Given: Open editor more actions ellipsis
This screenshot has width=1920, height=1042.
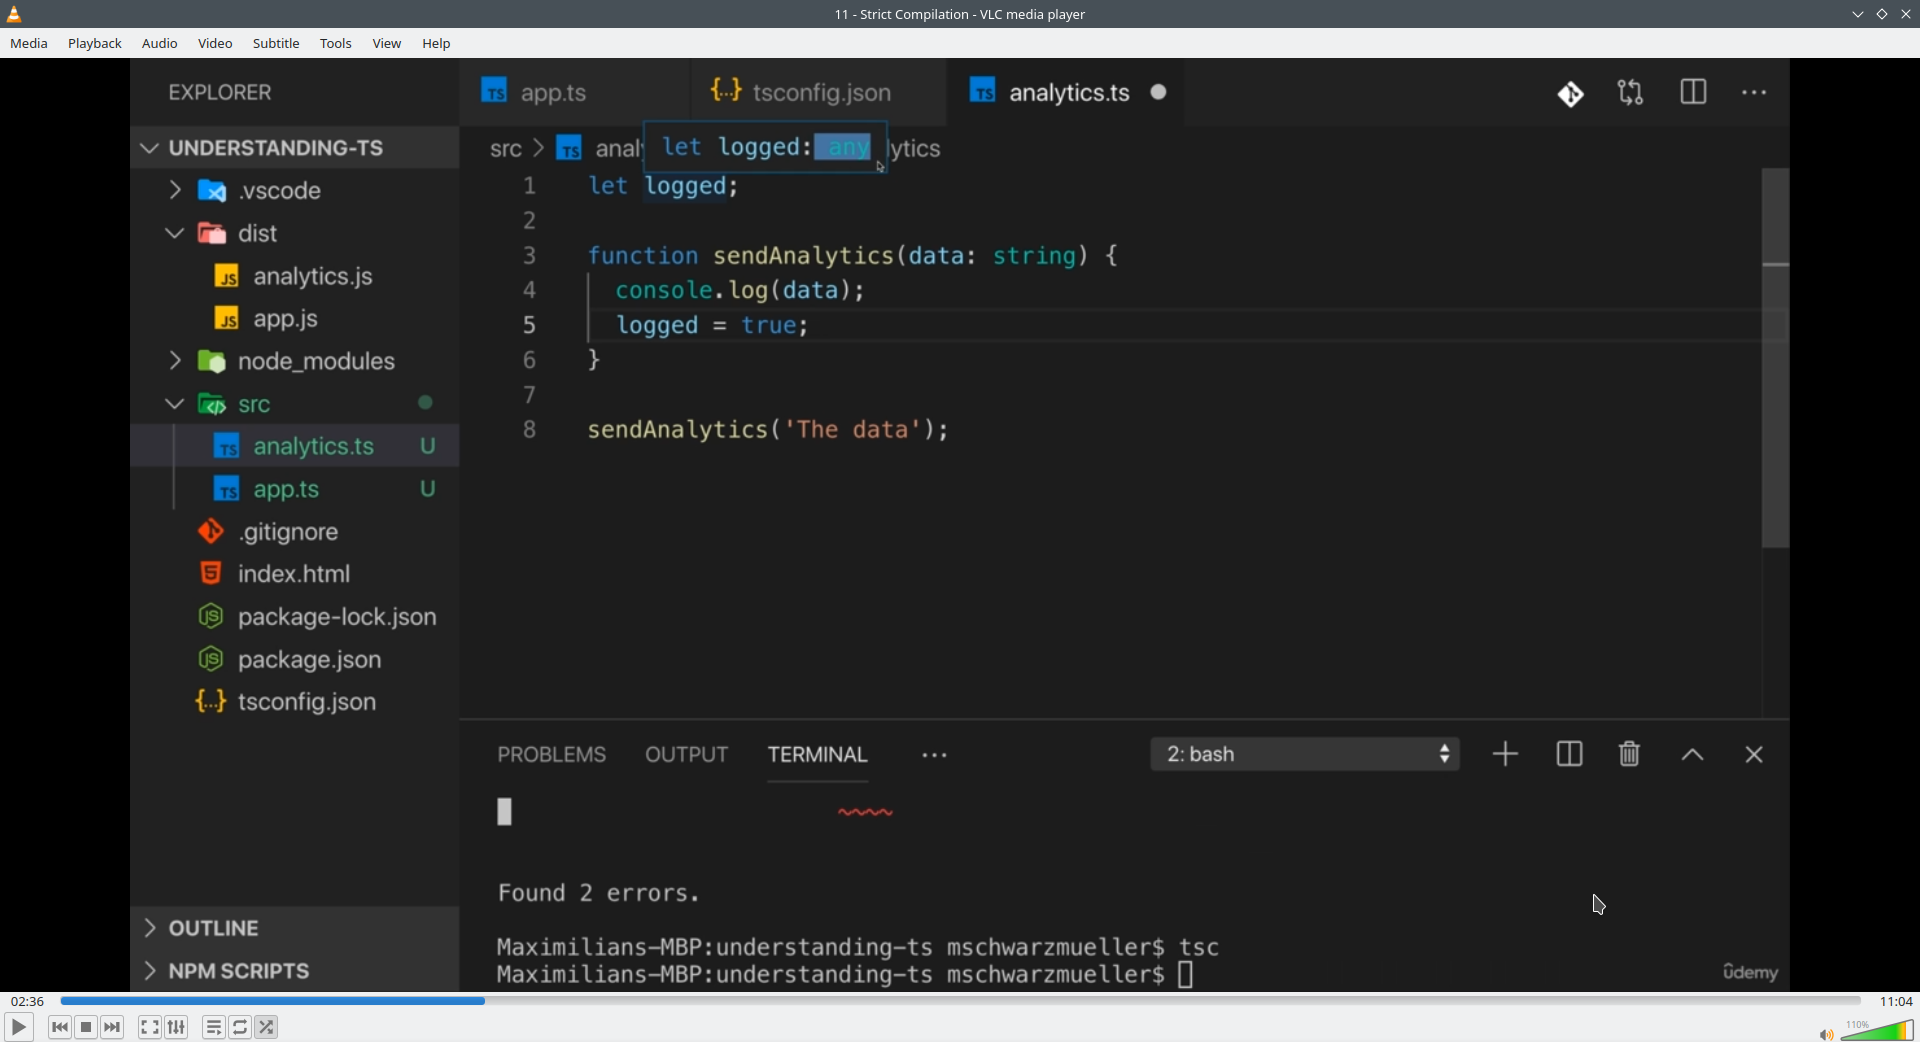Looking at the screenshot, I should [x=1755, y=93].
